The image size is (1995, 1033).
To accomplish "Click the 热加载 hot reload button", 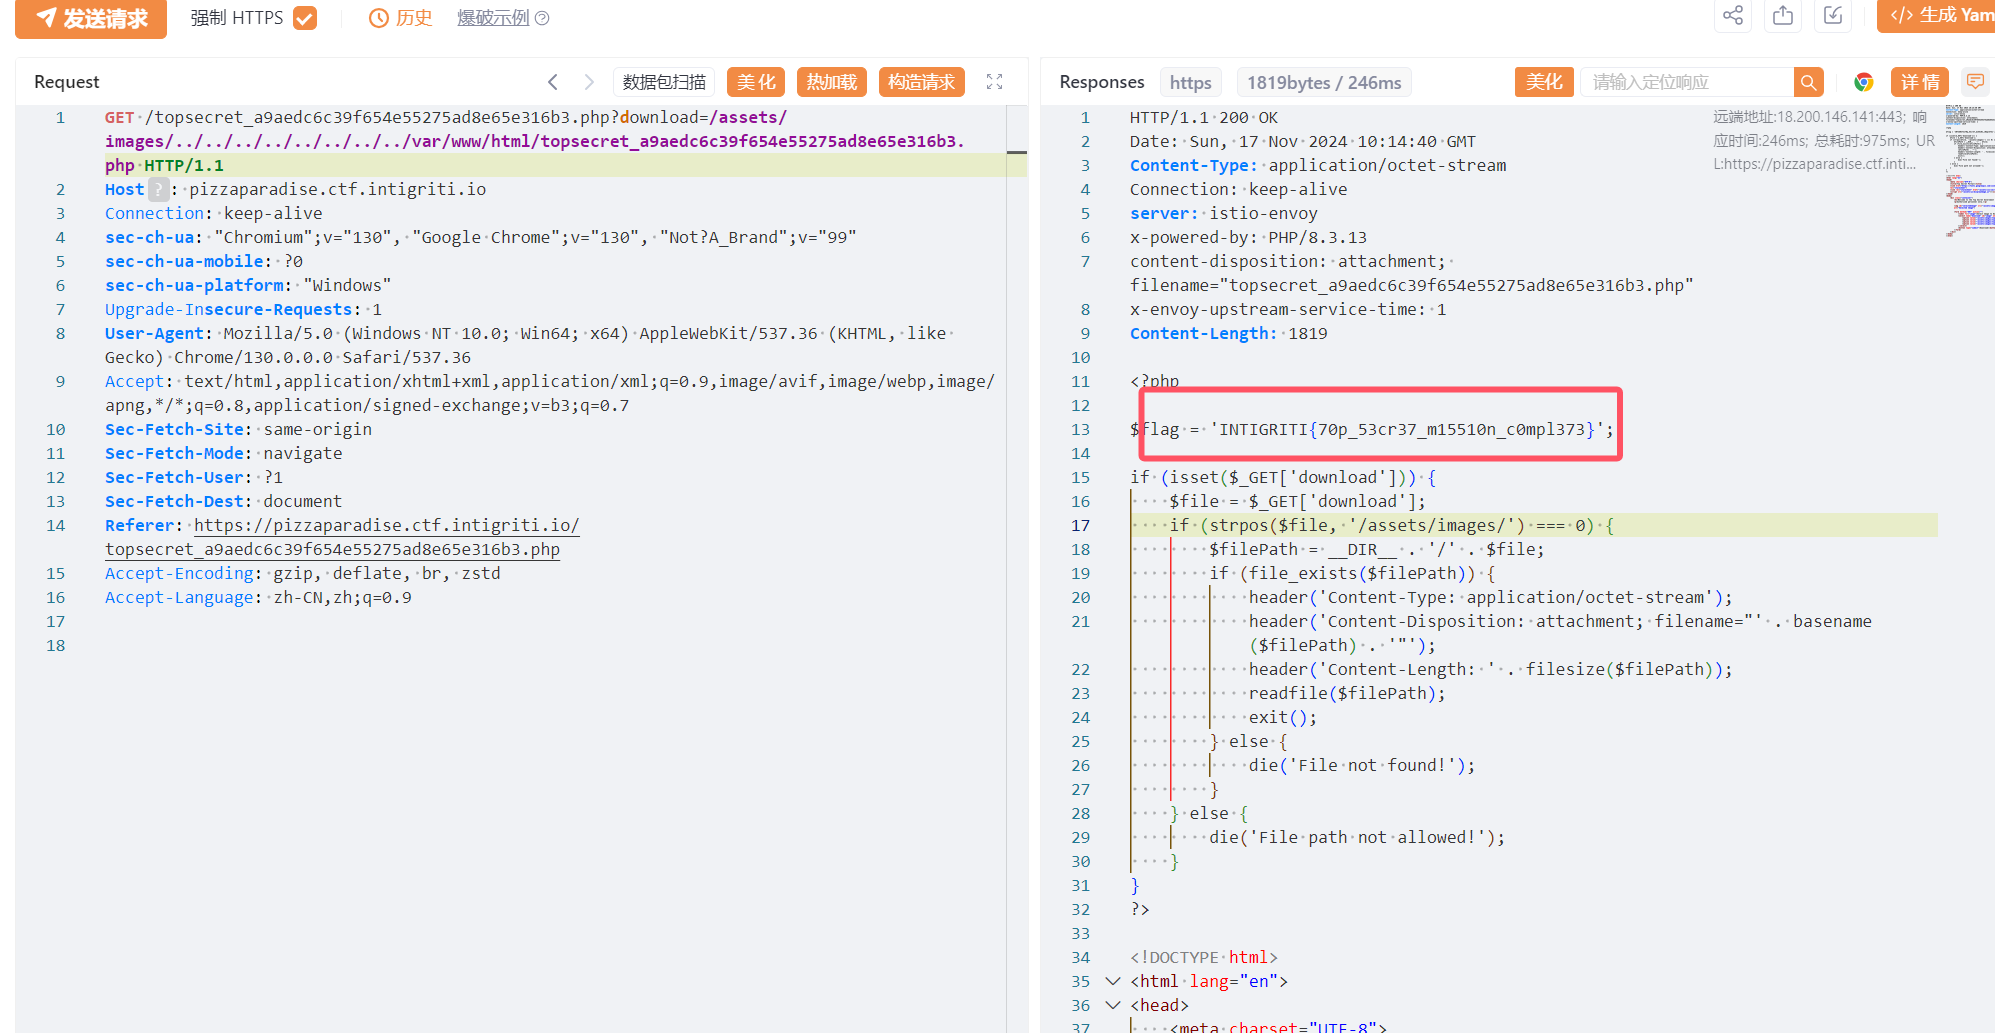I will tap(832, 82).
